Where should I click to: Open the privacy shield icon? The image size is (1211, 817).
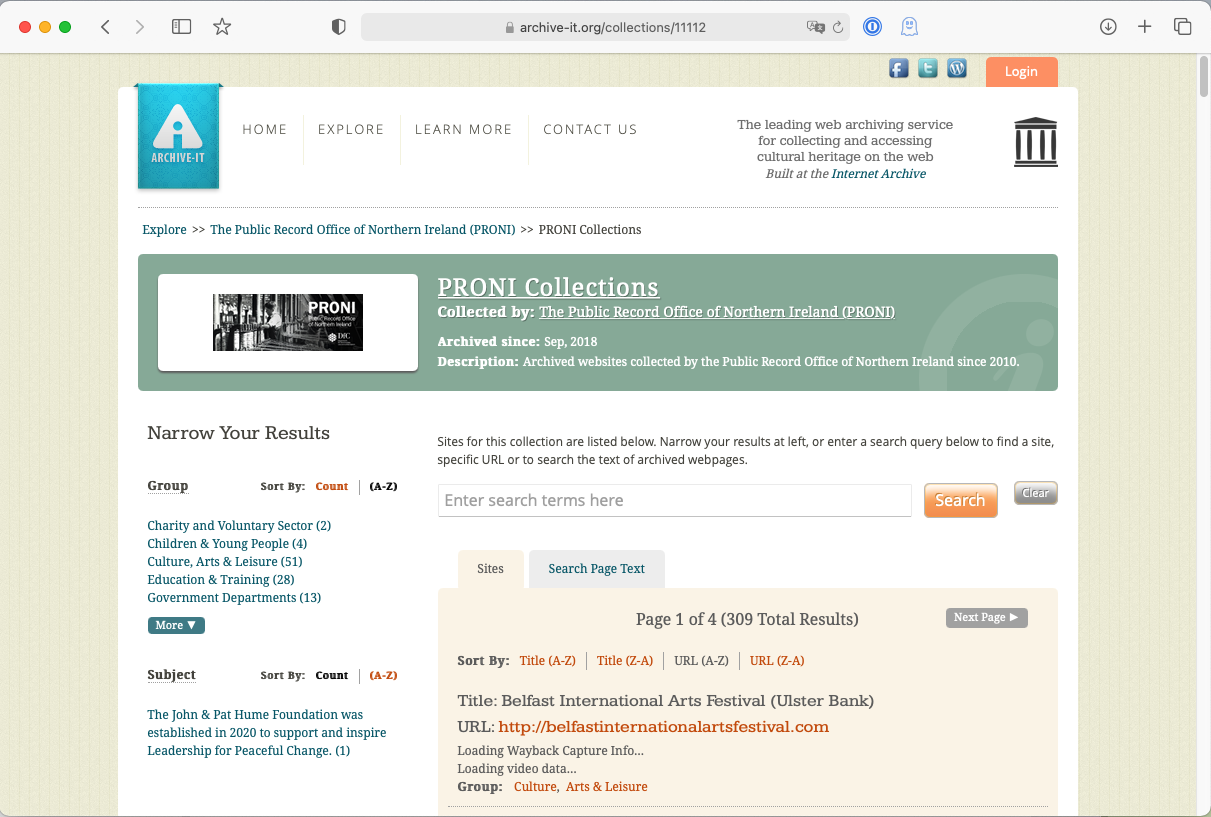tap(339, 27)
